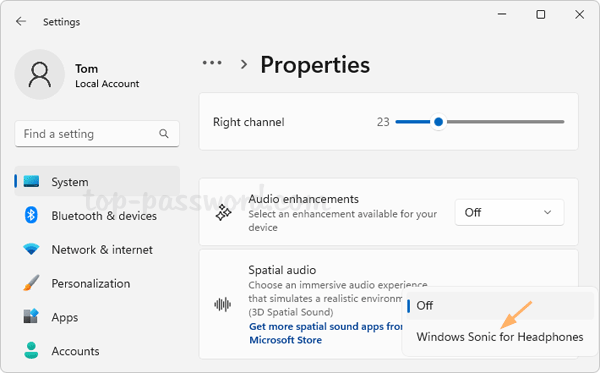This screenshot has height=373, width=600.
Task: Click the Right channel volume slider handle
Action: (439, 122)
